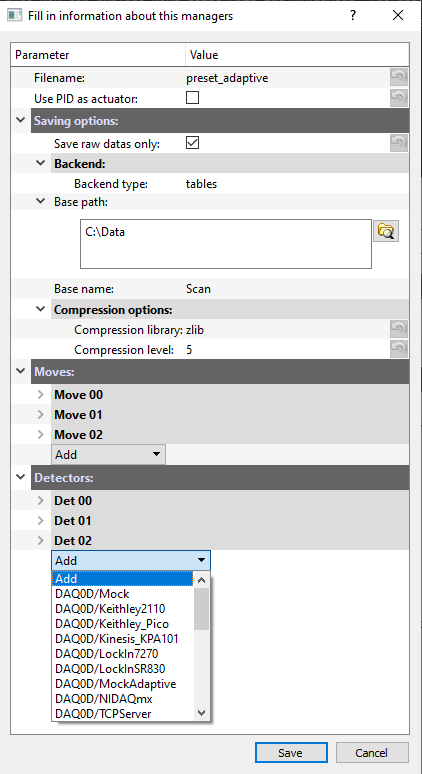Viewport: 422px width, 774px height.
Task: Choose DAQ0D/NIDAQmx detector
Action: pos(123,698)
